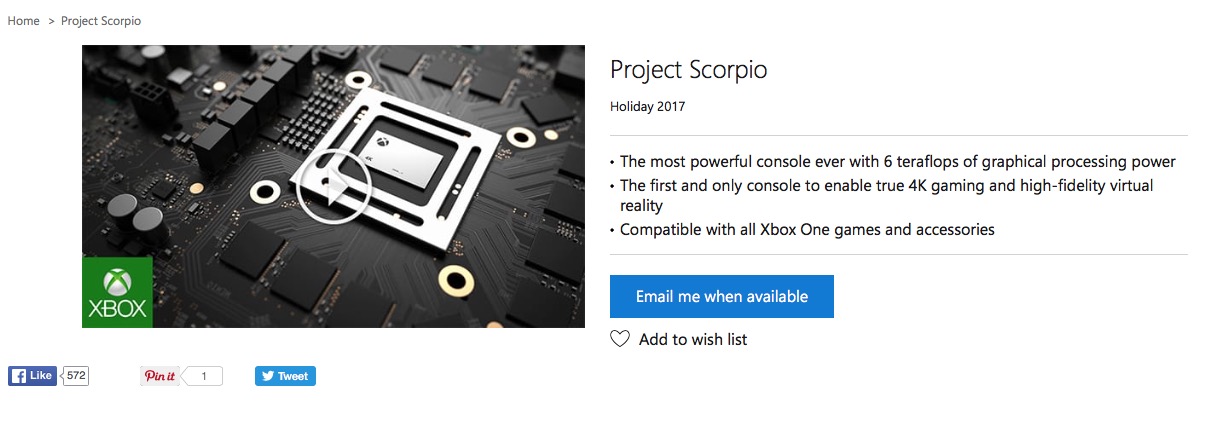
Task: Click the Pinterest pin count bubble
Action: click(204, 376)
